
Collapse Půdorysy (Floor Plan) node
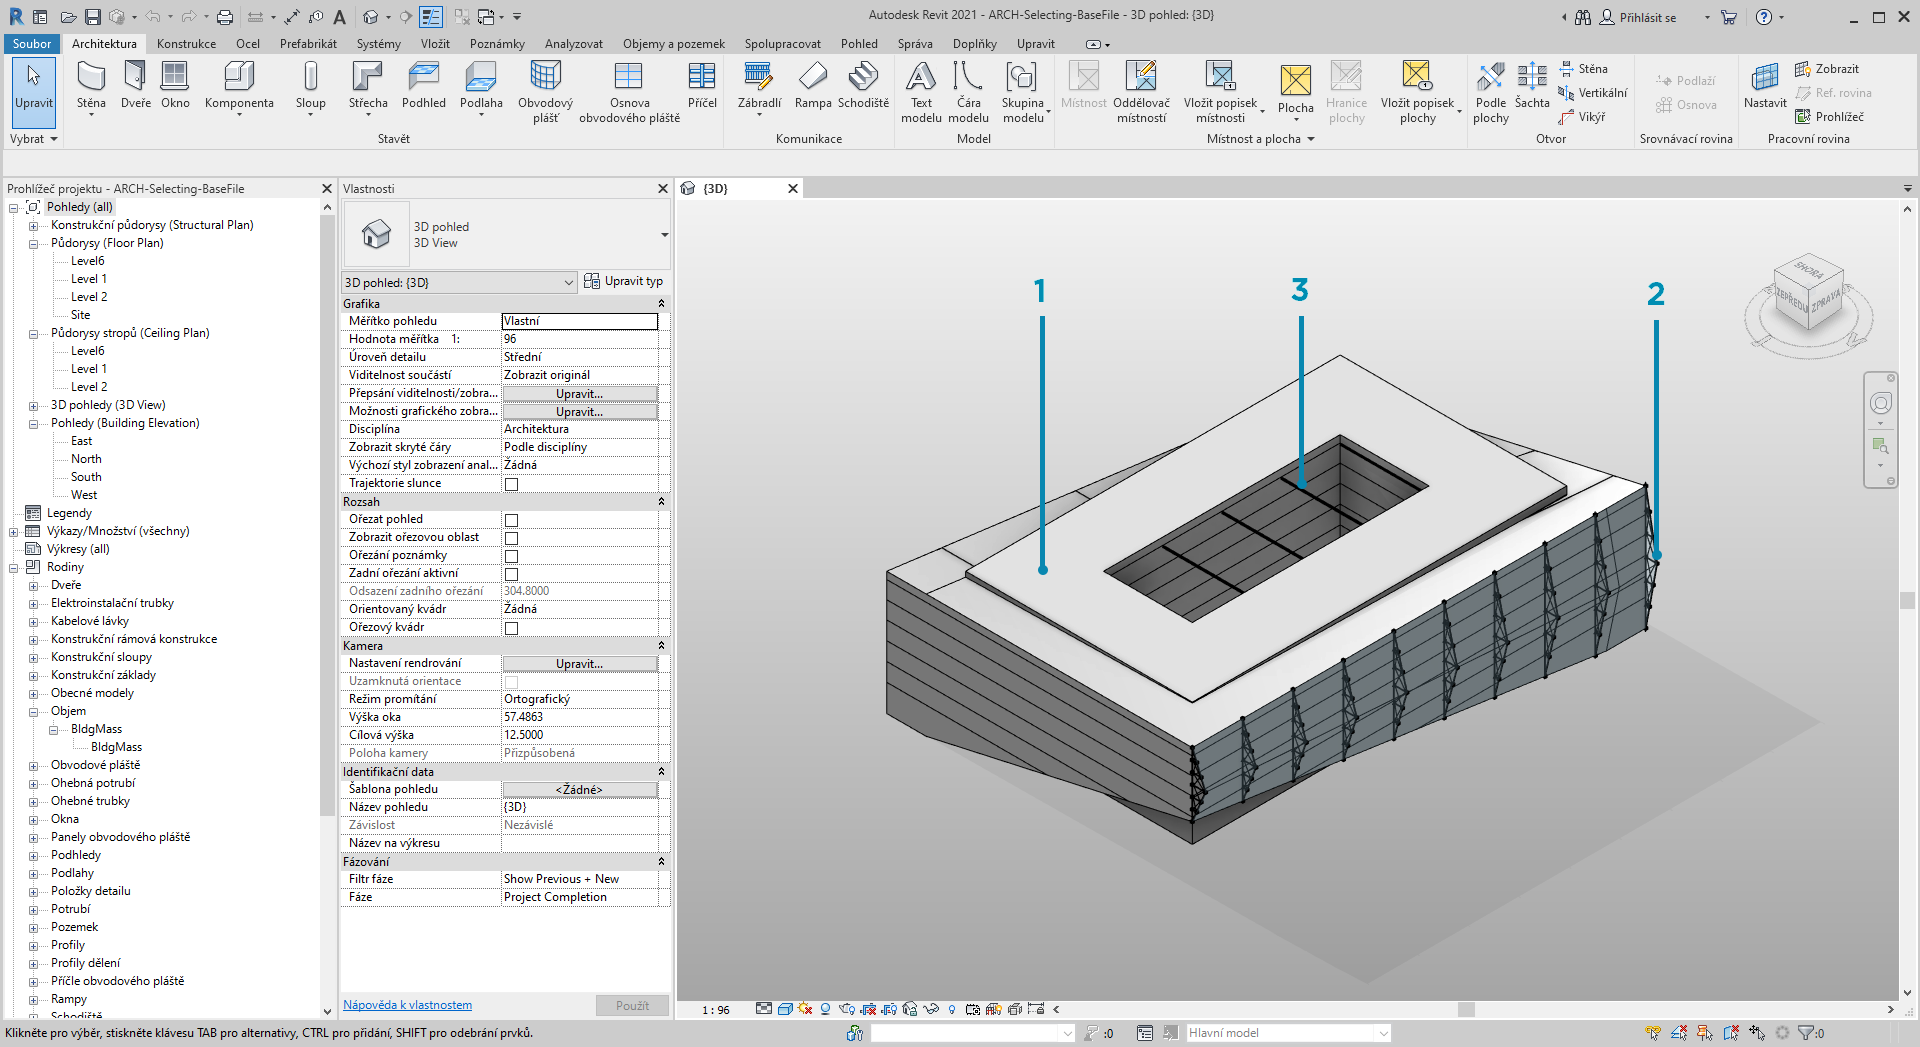click(x=33, y=244)
